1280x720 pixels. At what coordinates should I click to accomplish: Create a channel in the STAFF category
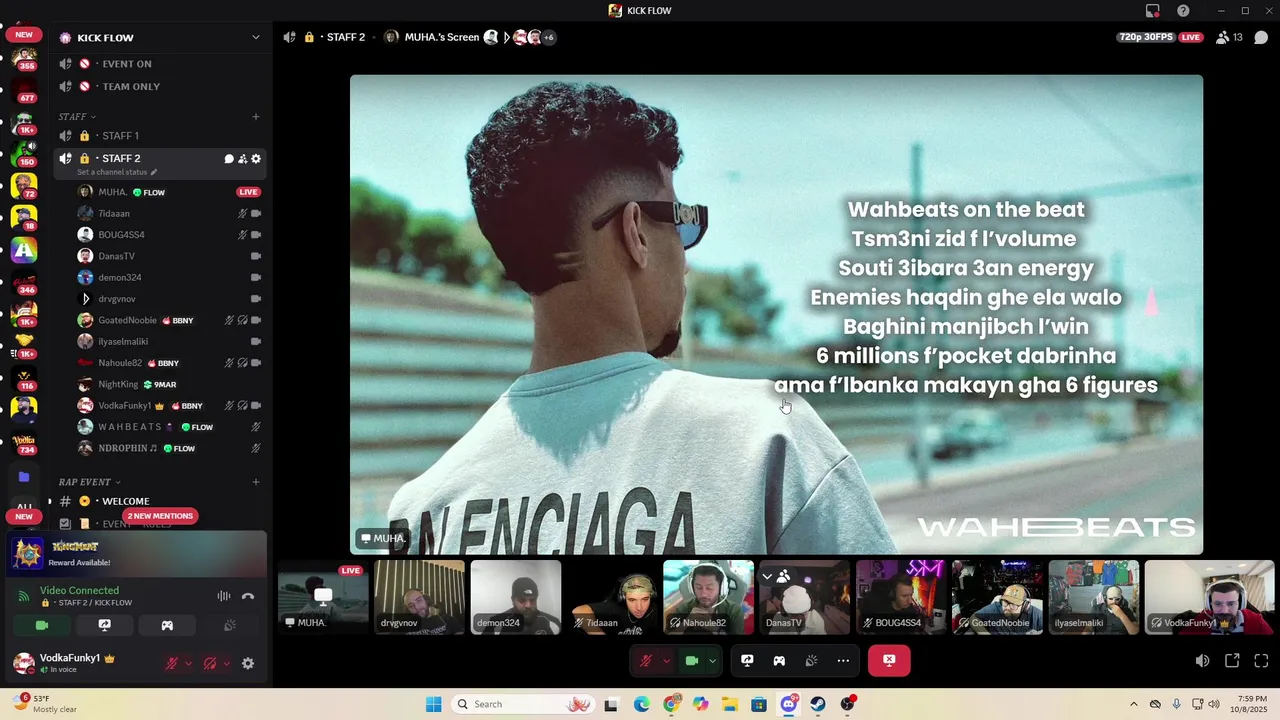pyautogui.click(x=256, y=117)
